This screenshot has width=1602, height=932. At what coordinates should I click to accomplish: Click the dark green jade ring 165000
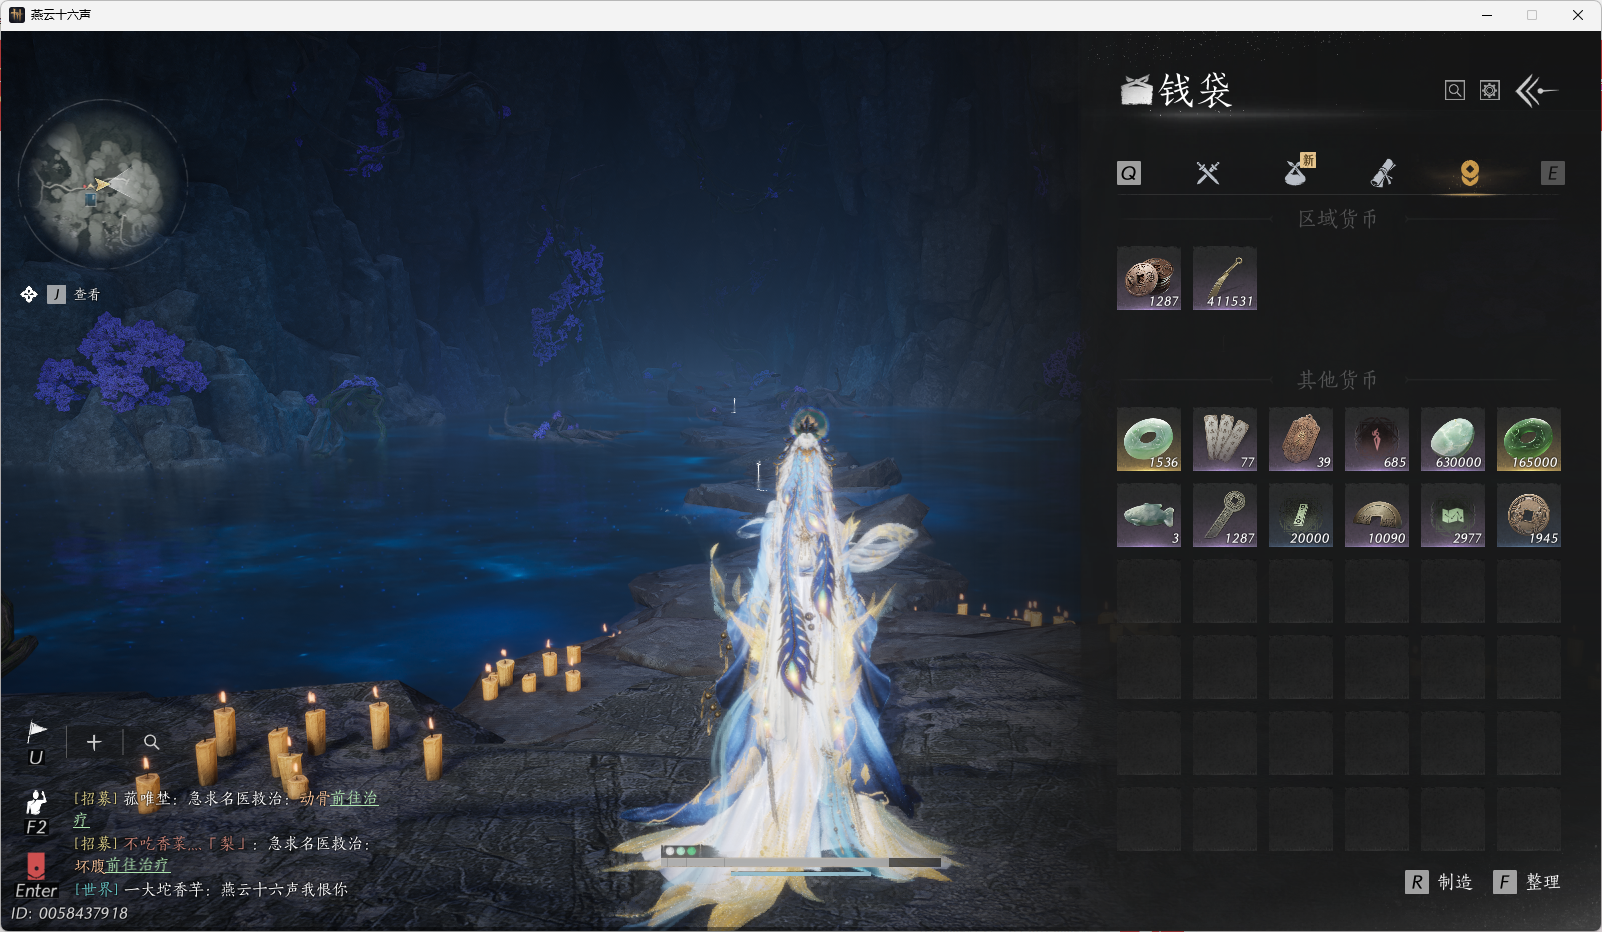[x=1529, y=440]
